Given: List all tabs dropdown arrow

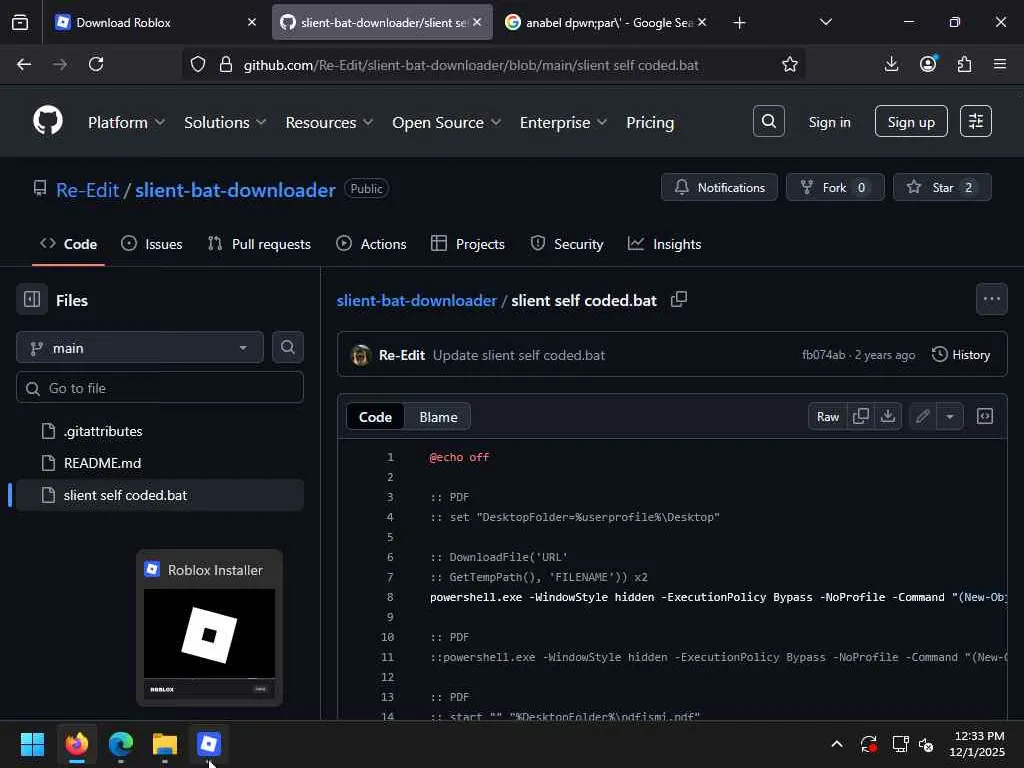Looking at the screenshot, I should (x=825, y=22).
